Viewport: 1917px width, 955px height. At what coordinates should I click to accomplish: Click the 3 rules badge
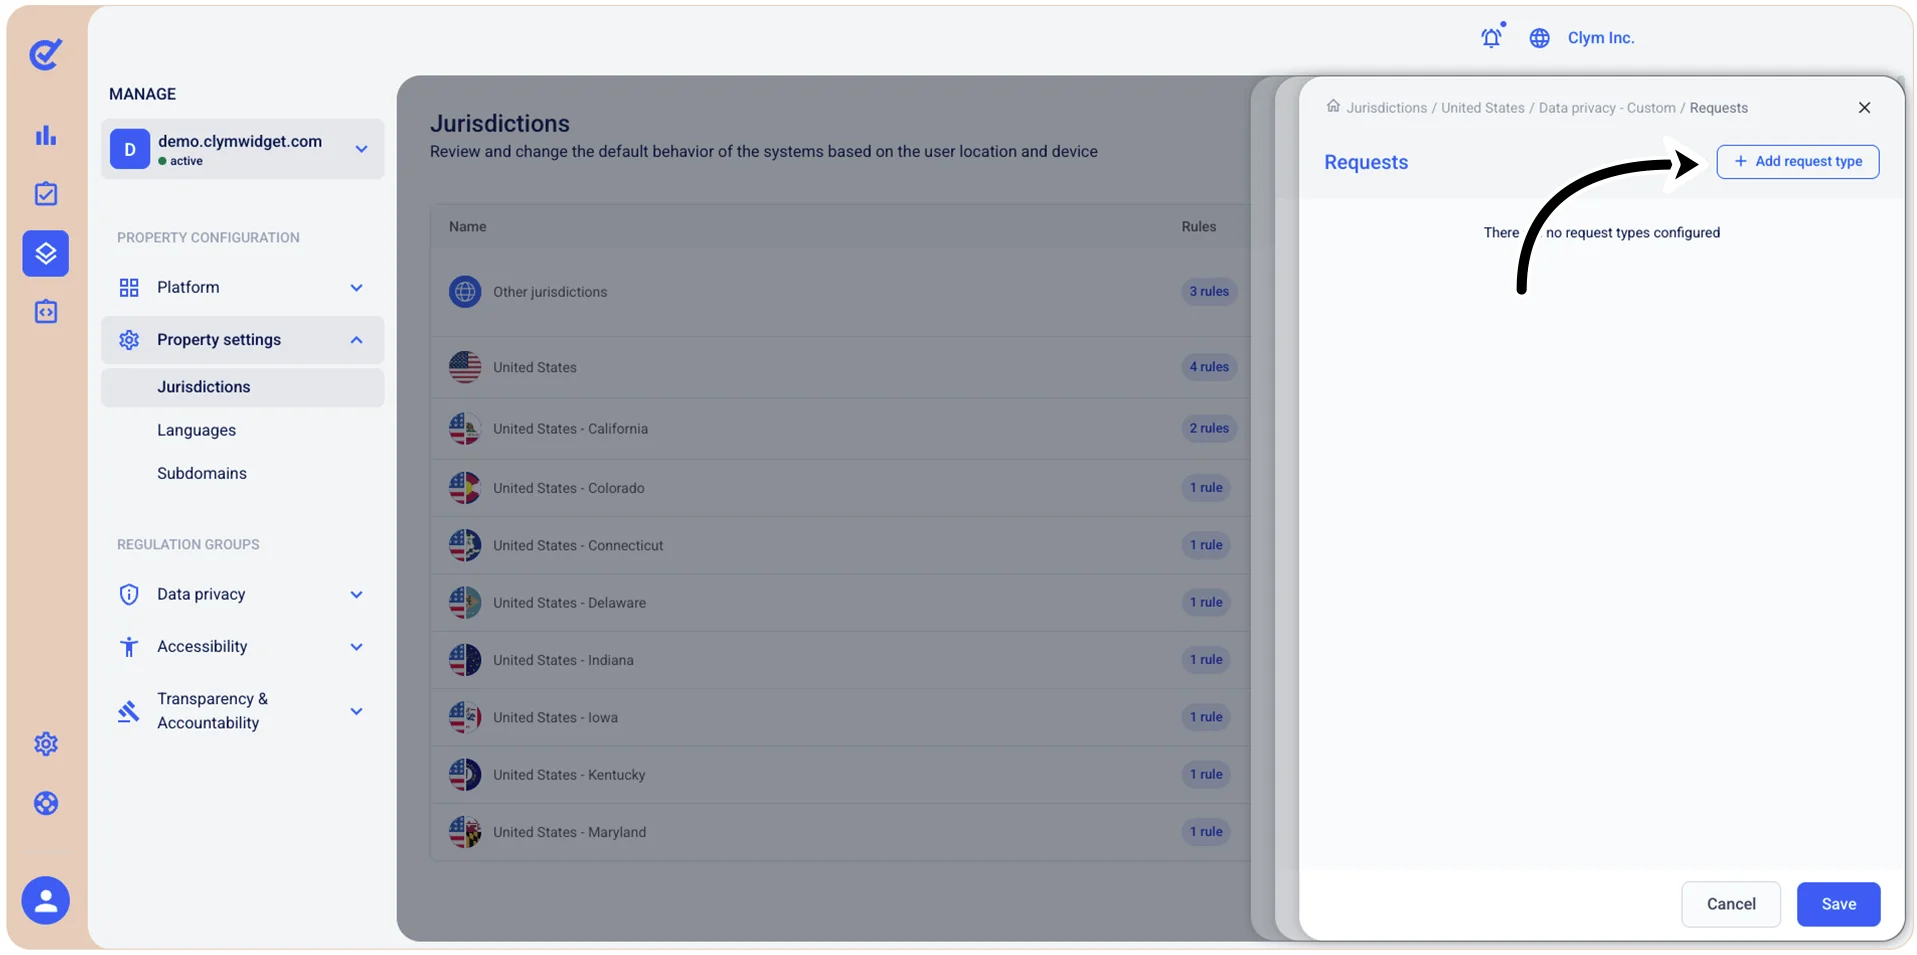click(x=1209, y=292)
